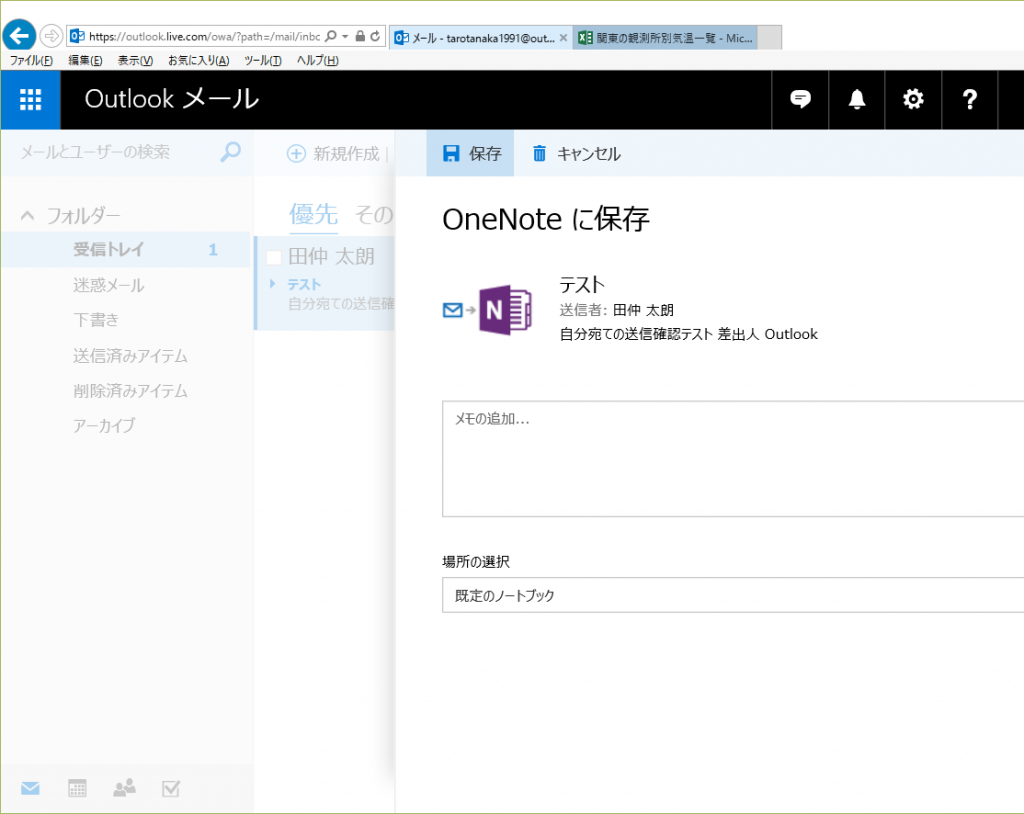The image size is (1024, 814).
Task: Click the キャンセル button
Action: (x=576, y=154)
